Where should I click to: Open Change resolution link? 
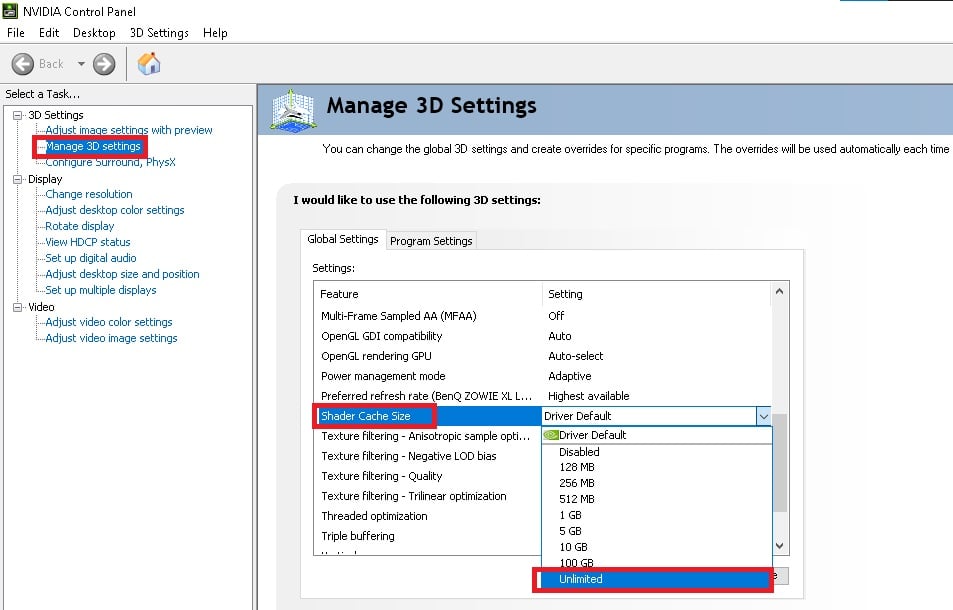click(89, 194)
